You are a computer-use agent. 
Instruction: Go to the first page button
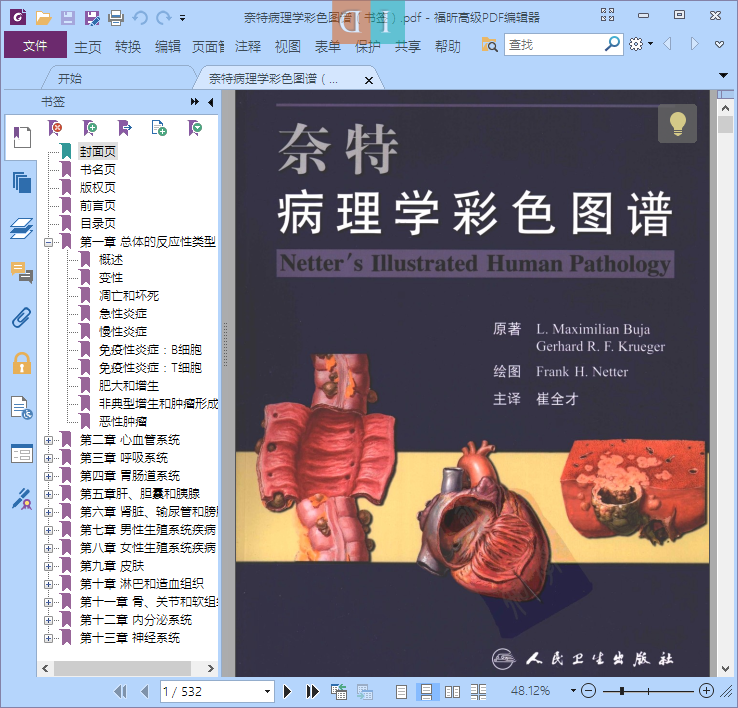(x=120, y=691)
